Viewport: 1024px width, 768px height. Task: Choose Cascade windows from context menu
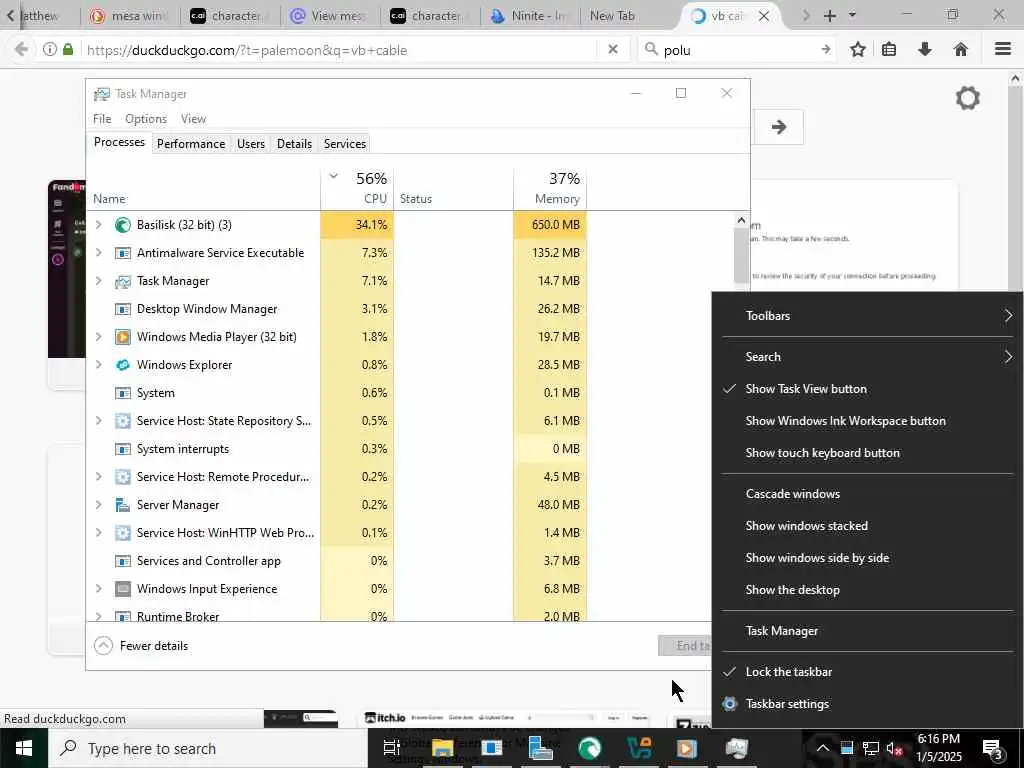coord(869,494)
